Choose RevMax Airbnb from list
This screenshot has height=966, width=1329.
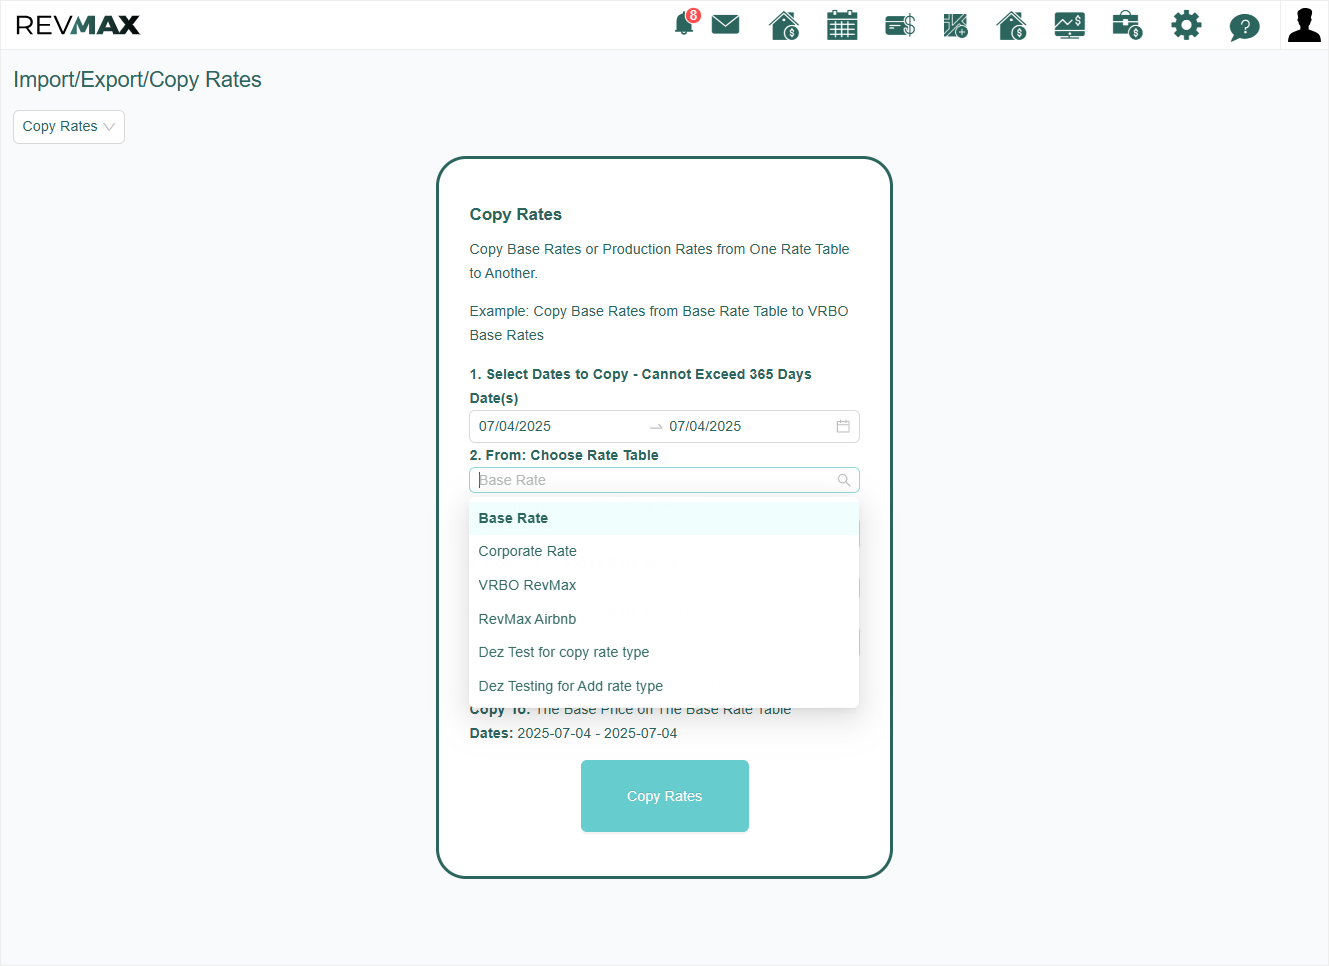(664, 619)
